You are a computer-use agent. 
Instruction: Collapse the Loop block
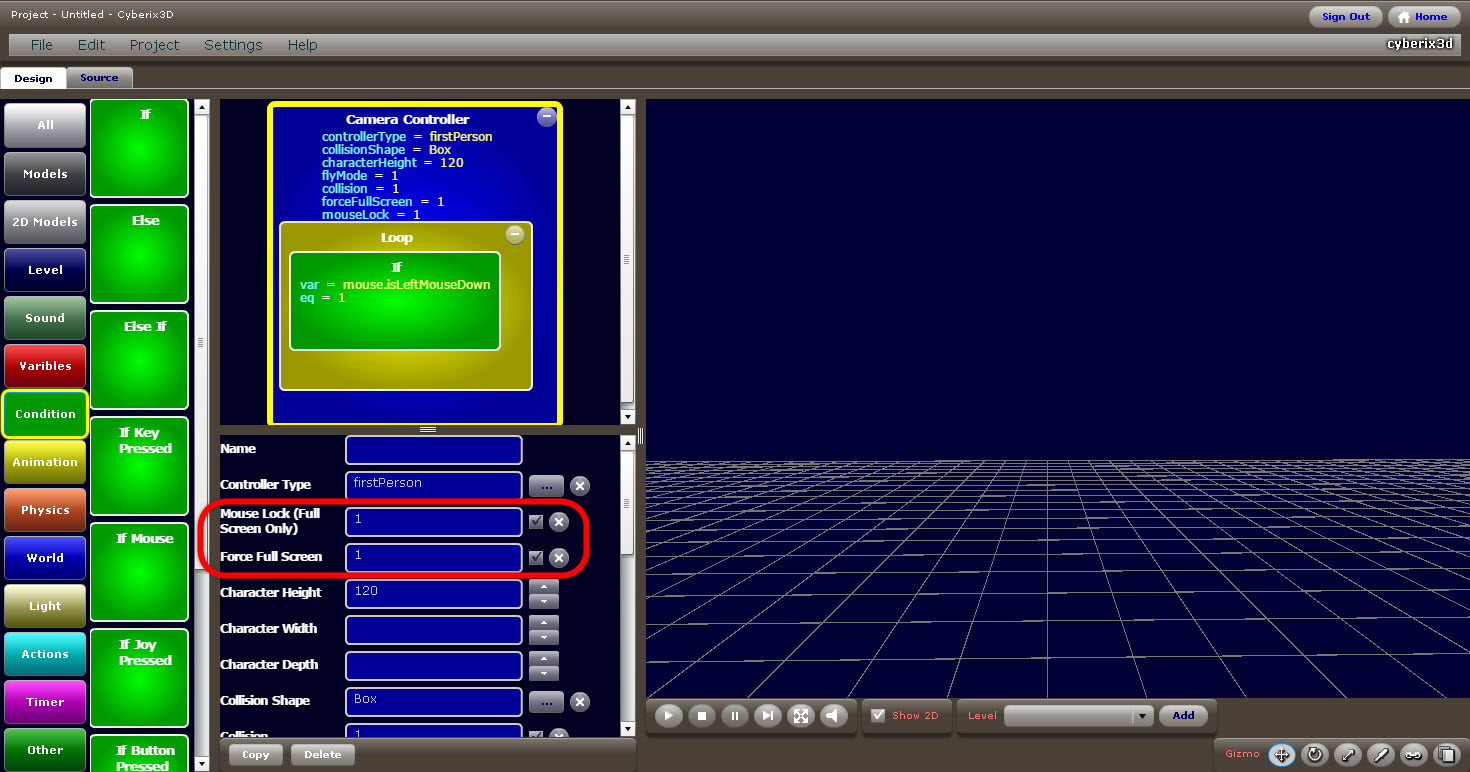515,235
